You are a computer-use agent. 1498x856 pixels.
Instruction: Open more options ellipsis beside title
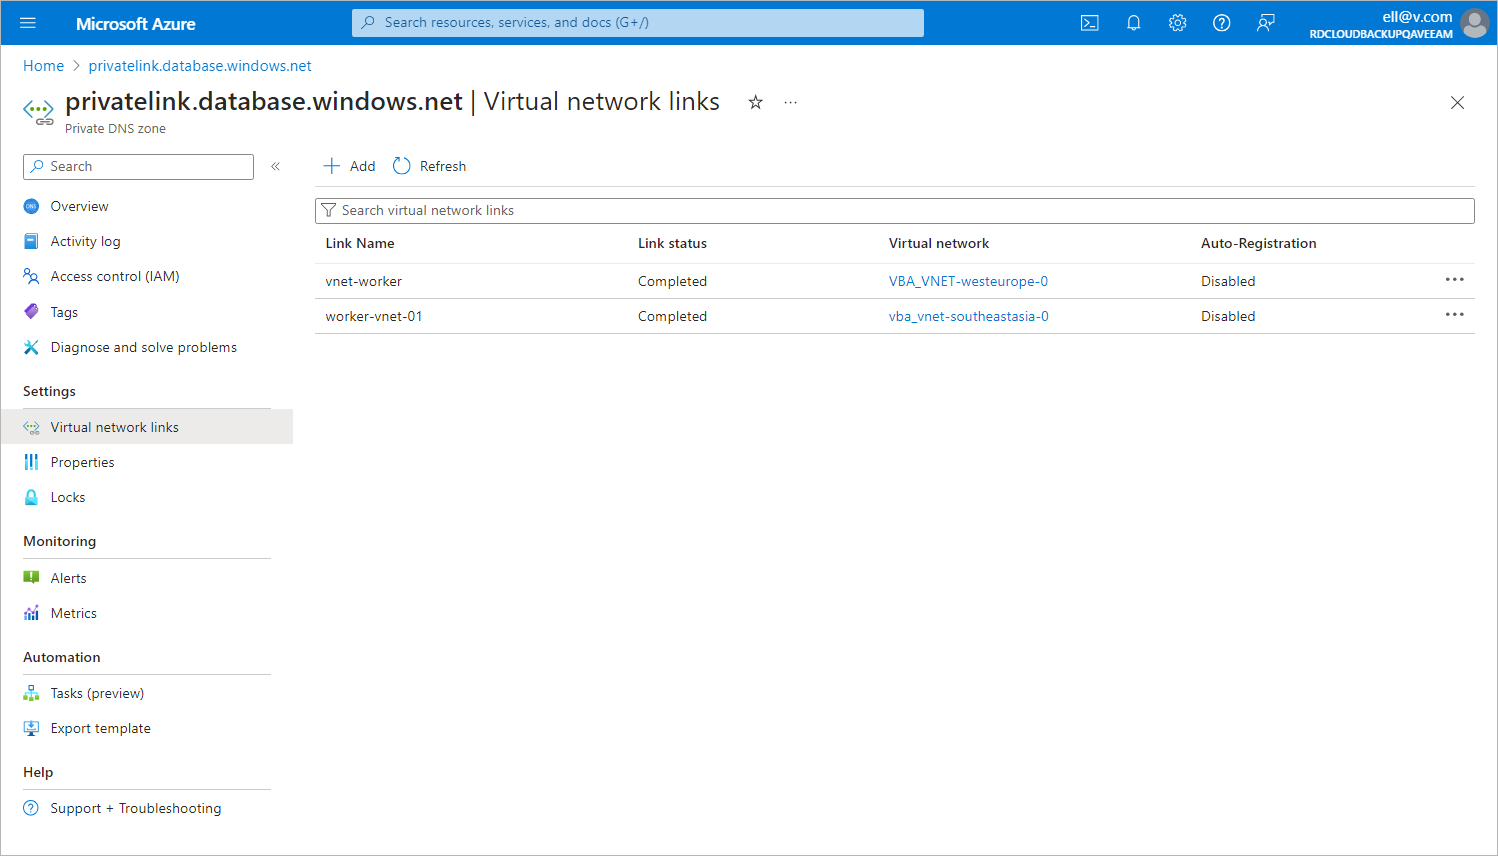791,102
